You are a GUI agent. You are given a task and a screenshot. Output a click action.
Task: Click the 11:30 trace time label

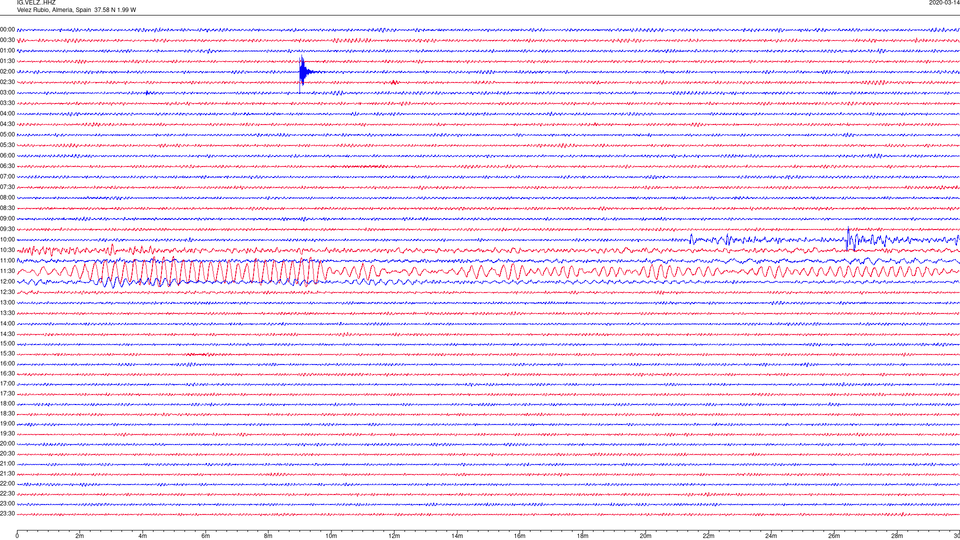point(7,271)
